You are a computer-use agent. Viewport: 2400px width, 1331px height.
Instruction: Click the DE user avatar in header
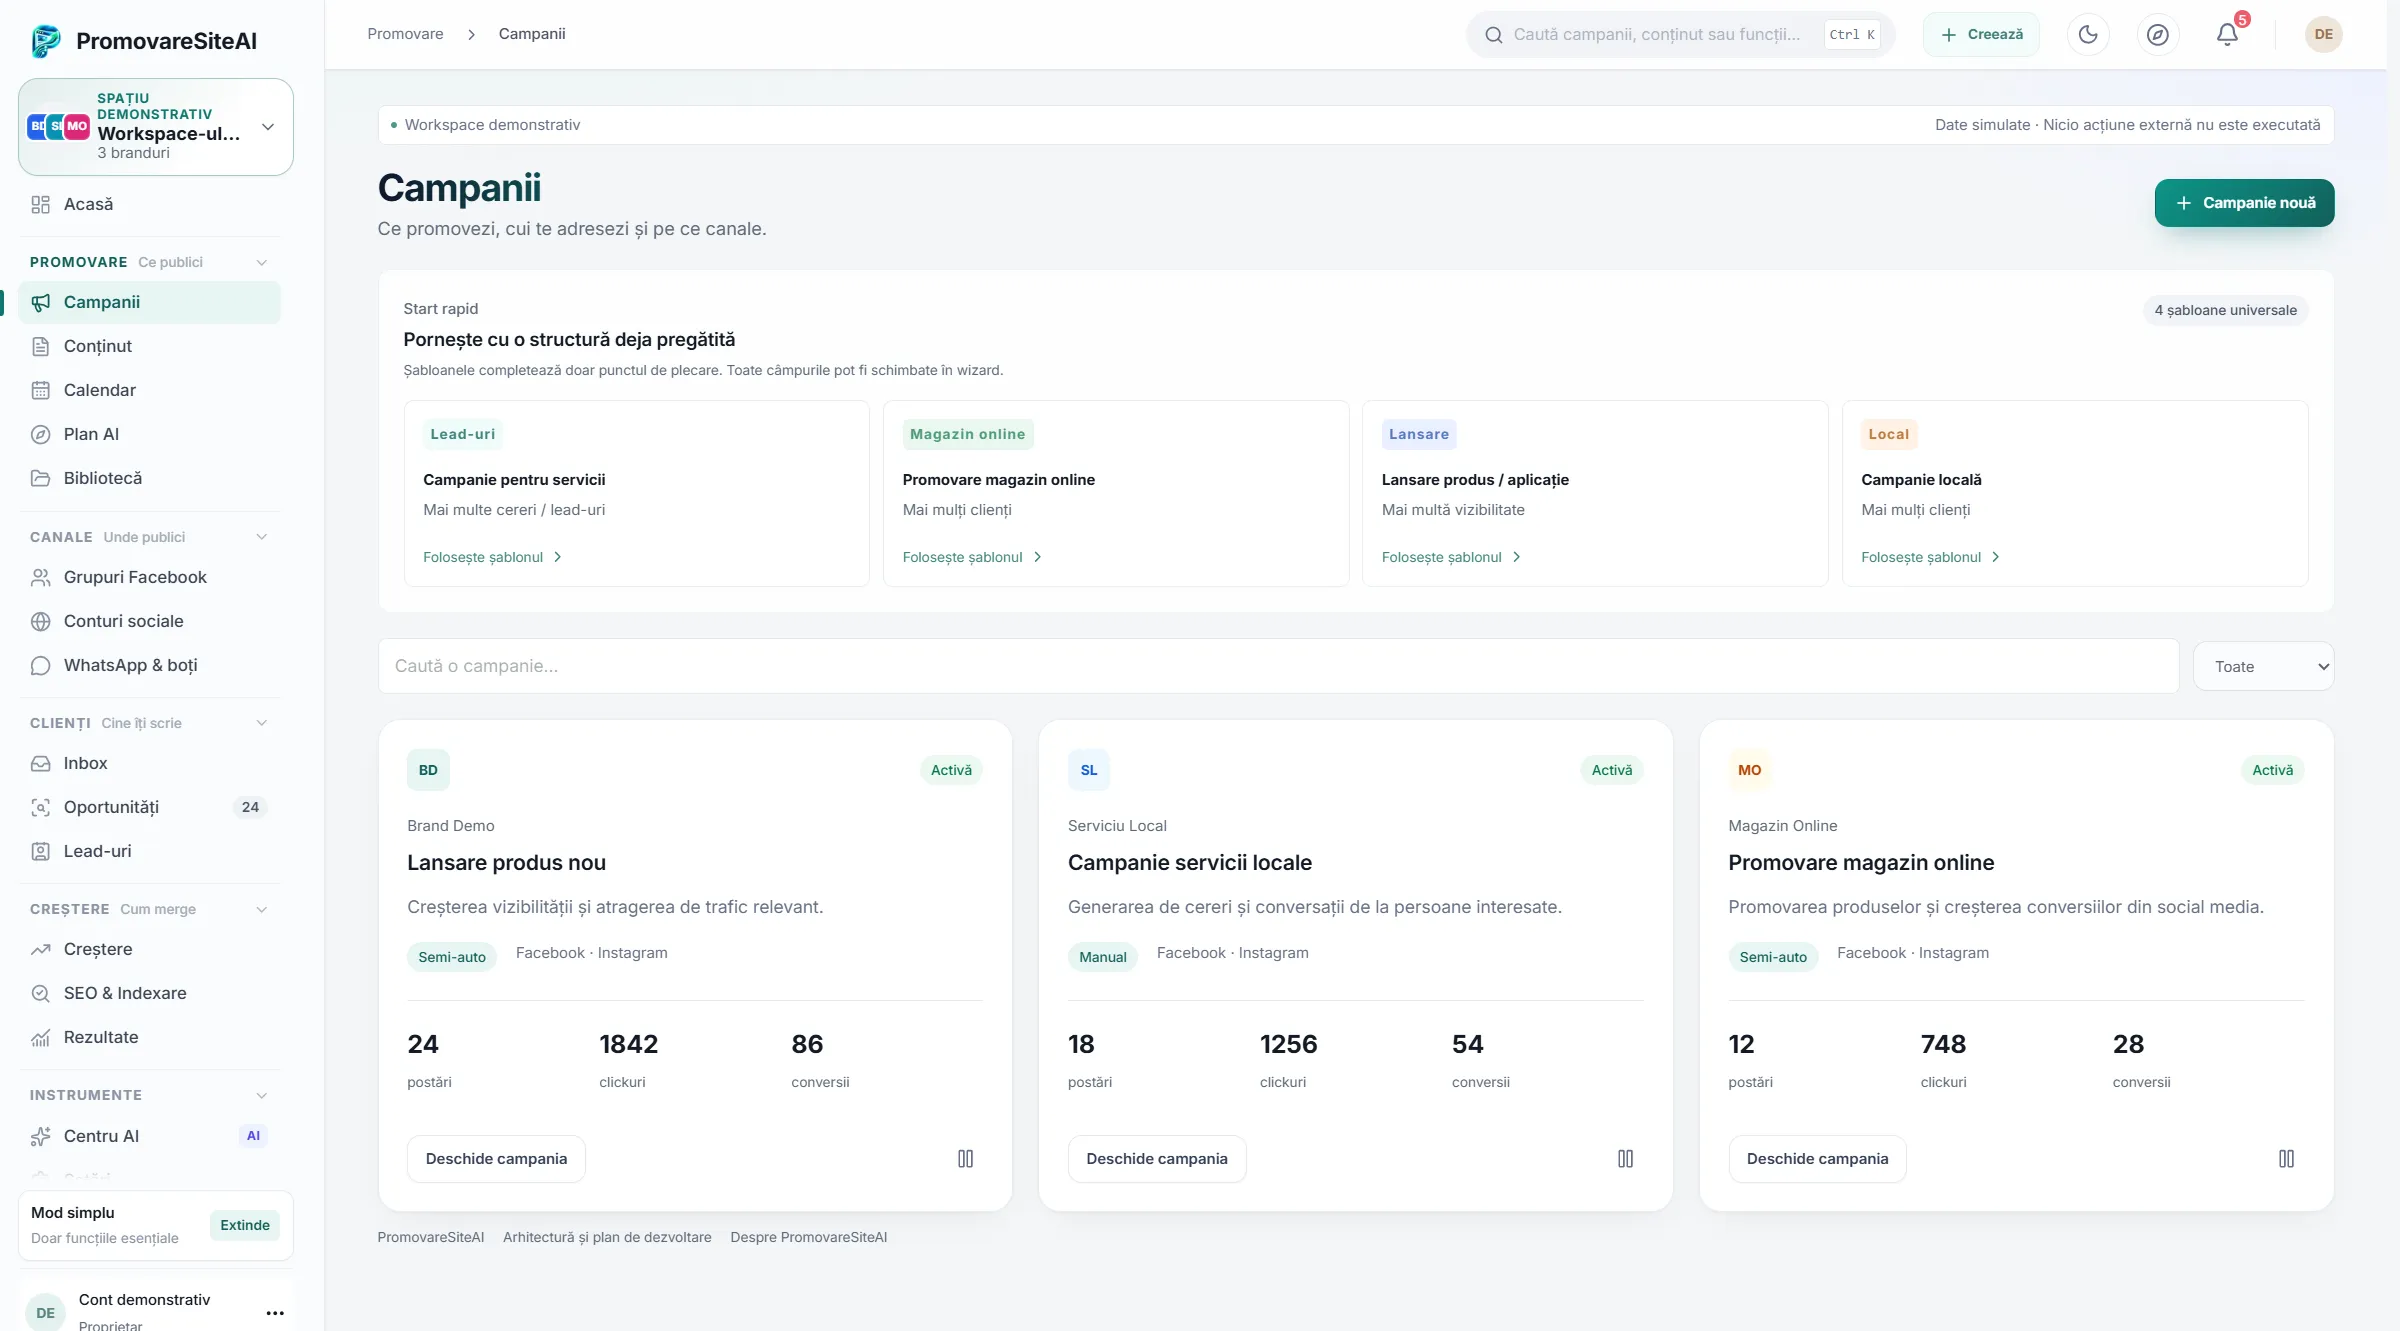(x=2324, y=35)
